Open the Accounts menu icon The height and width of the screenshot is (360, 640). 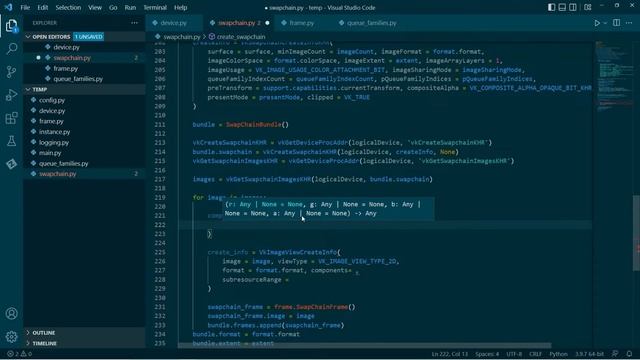pos(11,313)
